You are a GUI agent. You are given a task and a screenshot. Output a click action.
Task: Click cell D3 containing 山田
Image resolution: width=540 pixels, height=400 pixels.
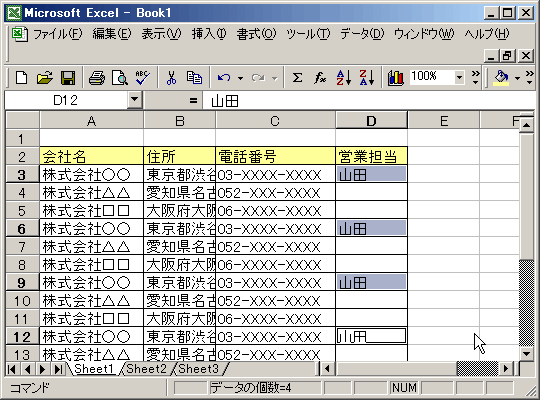(x=372, y=175)
